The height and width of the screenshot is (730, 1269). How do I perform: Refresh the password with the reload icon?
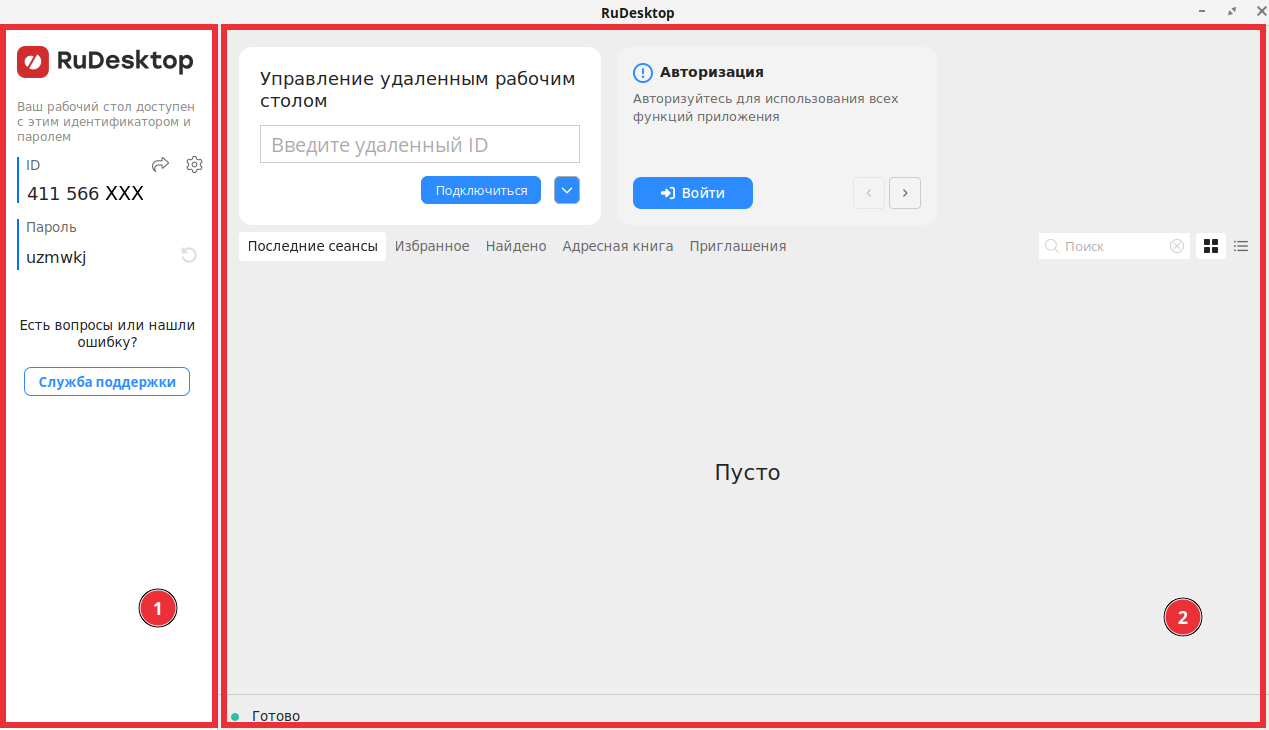188,256
